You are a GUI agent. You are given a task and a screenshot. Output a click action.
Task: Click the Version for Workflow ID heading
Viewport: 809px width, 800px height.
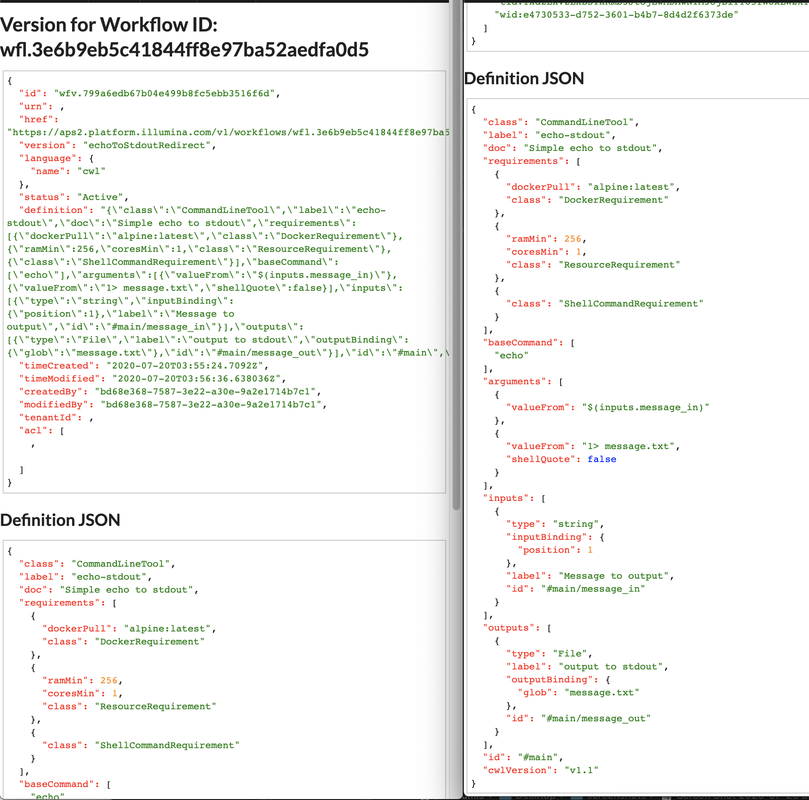[x=184, y=37]
